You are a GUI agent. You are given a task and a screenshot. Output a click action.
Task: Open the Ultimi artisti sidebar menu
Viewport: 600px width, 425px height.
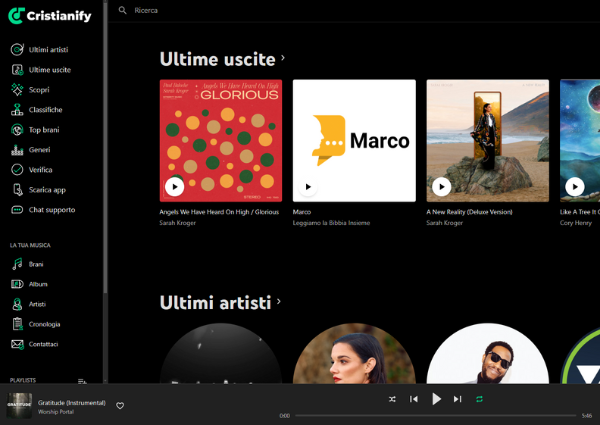pyautogui.click(x=49, y=49)
